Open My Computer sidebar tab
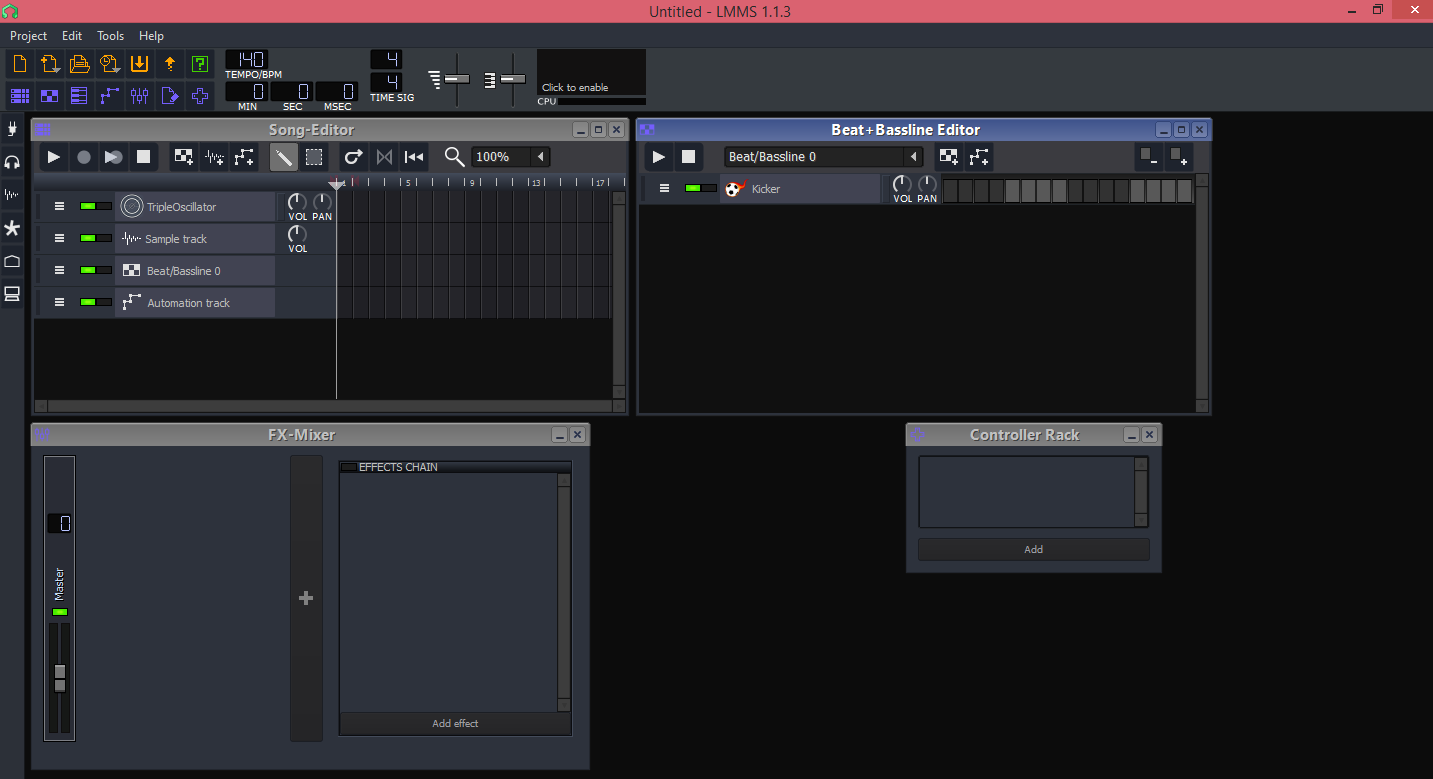This screenshot has width=1433, height=779. (x=12, y=294)
